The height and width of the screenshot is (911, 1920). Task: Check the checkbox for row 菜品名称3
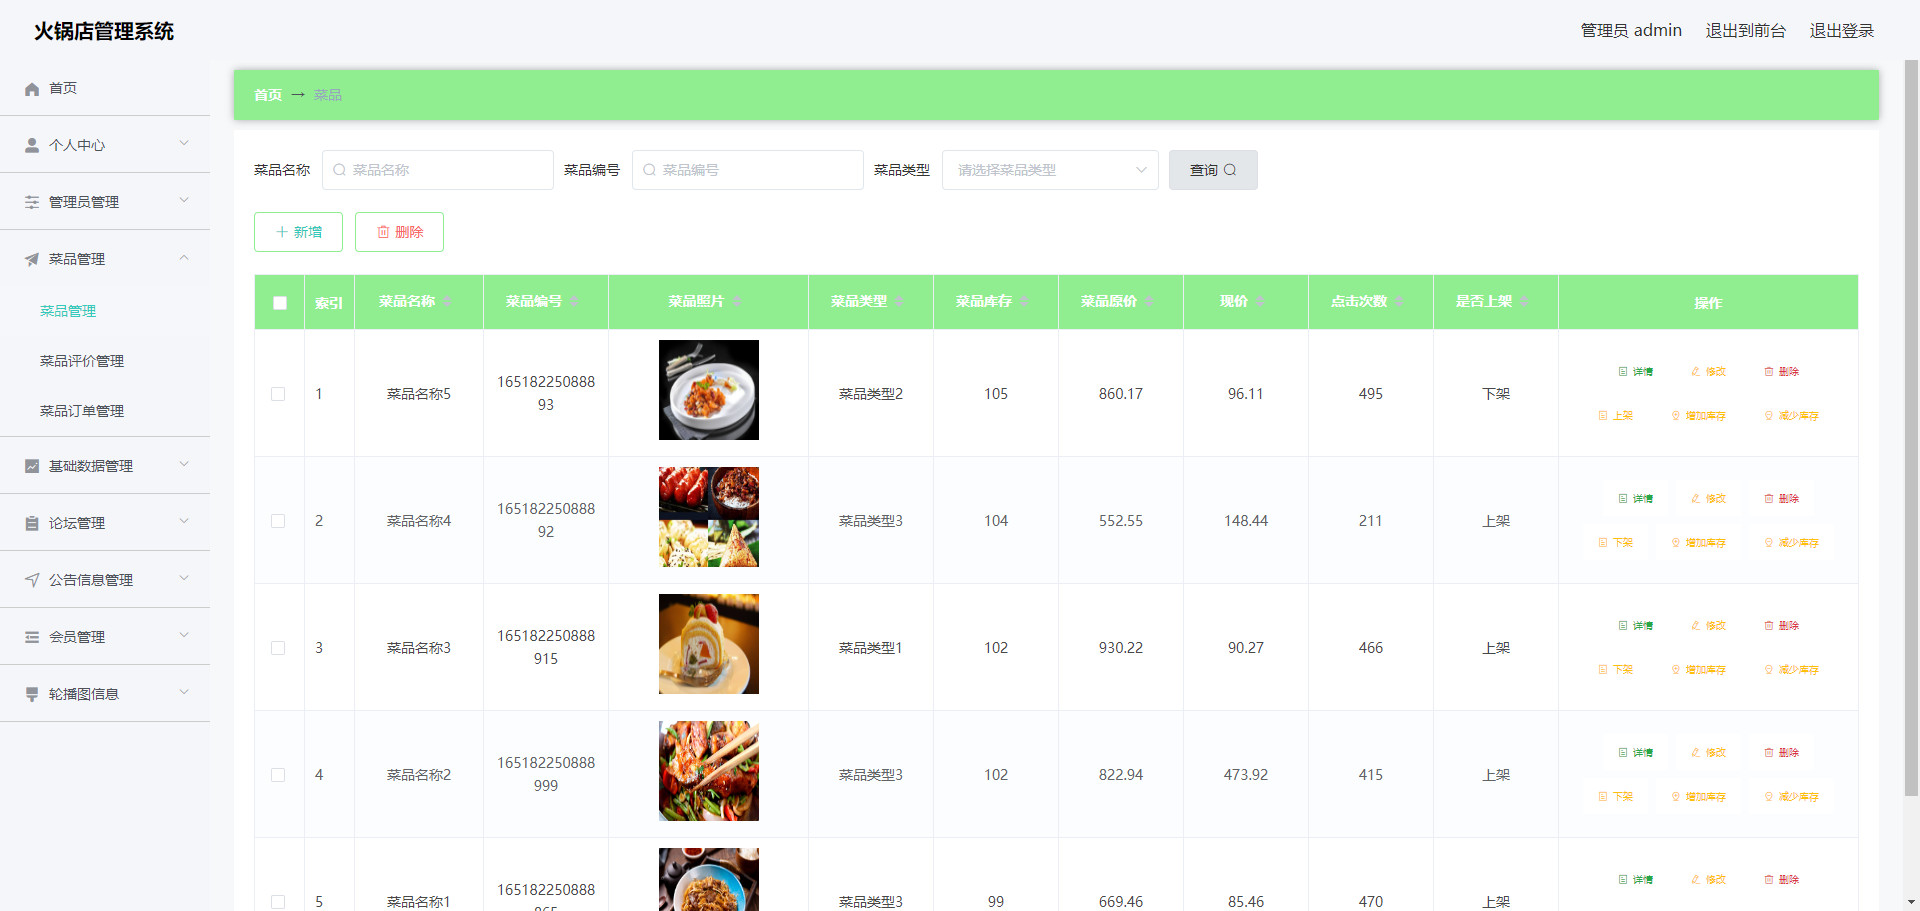(x=278, y=648)
